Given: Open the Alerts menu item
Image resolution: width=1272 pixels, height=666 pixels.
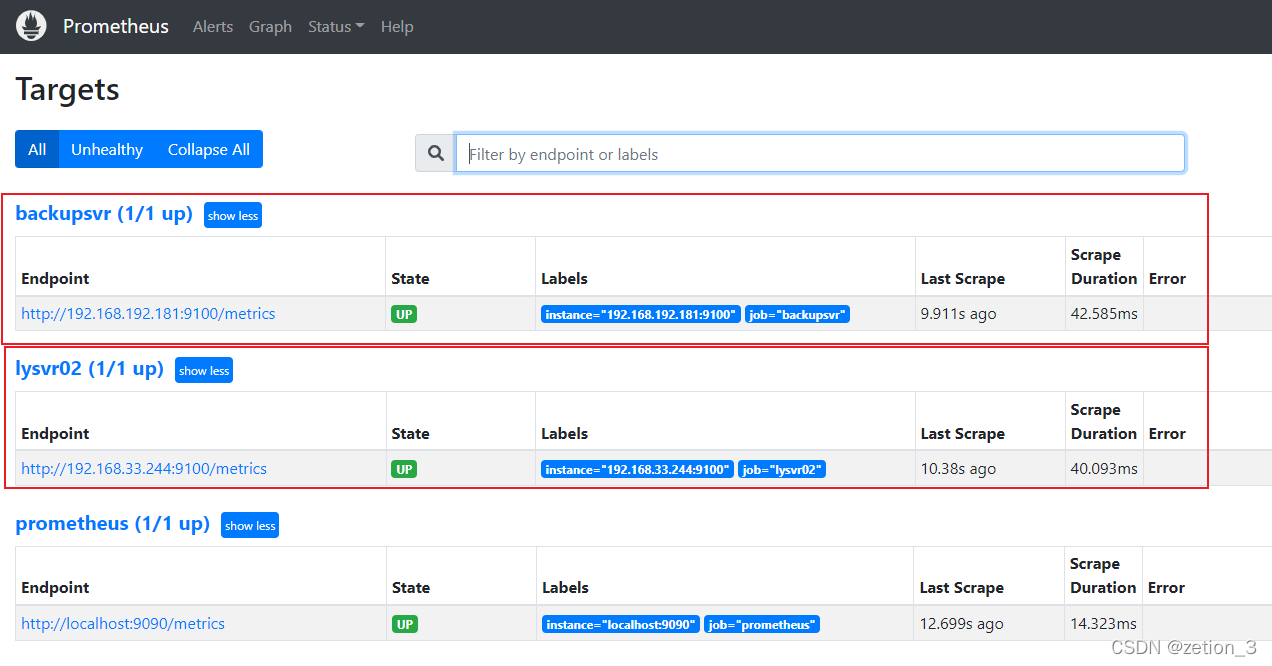Looking at the screenshot, I should point(213,27).
